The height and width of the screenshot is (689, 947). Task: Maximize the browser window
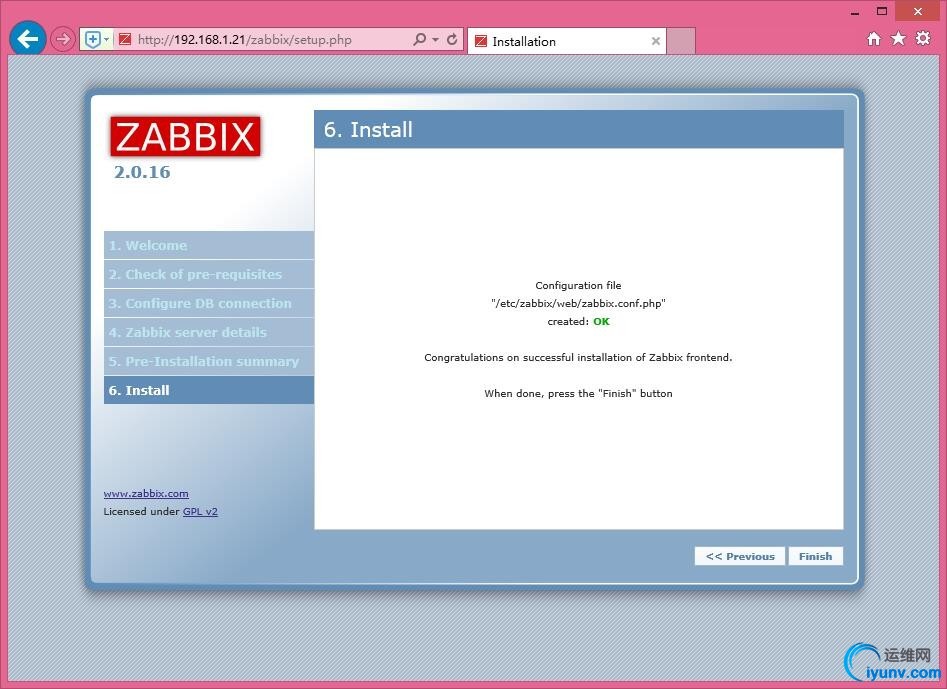click(882, 11)
